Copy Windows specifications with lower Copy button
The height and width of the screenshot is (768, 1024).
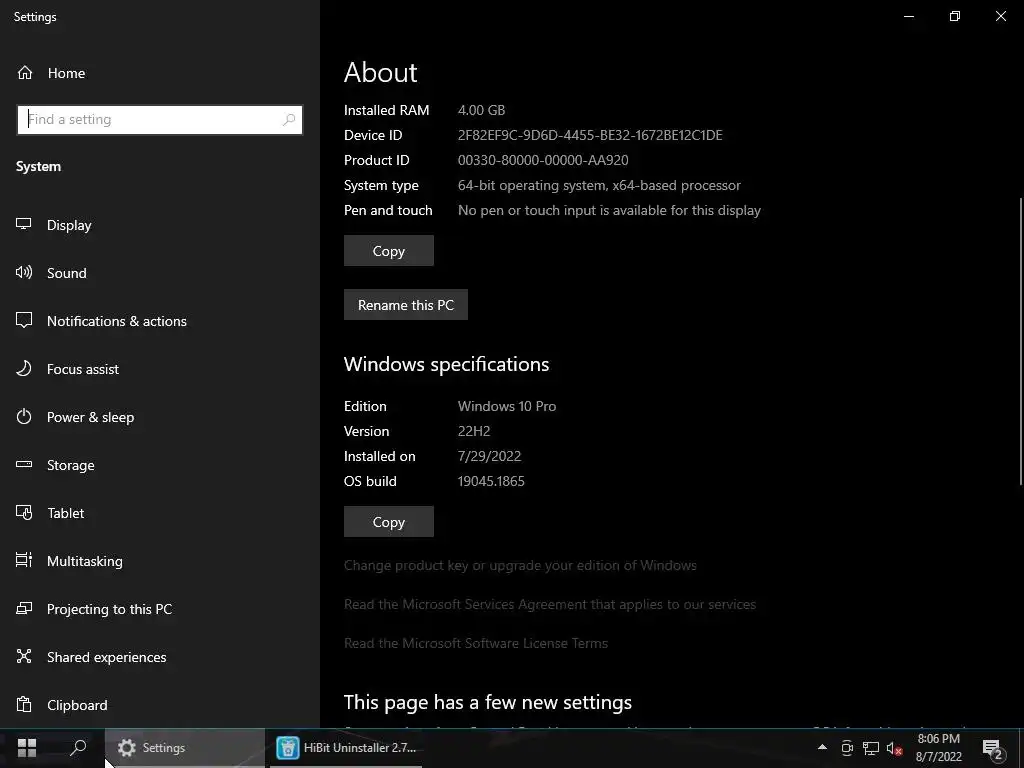(389, 522)
